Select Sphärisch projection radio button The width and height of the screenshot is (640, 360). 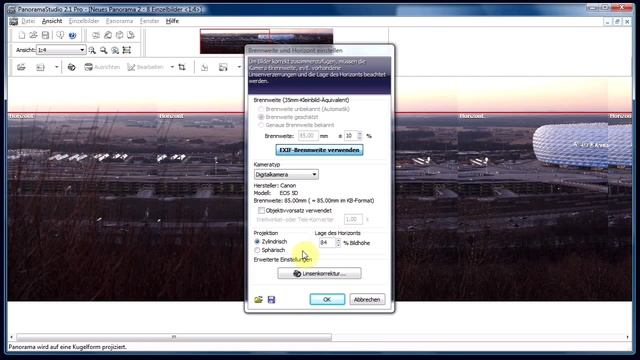point(257,250)
